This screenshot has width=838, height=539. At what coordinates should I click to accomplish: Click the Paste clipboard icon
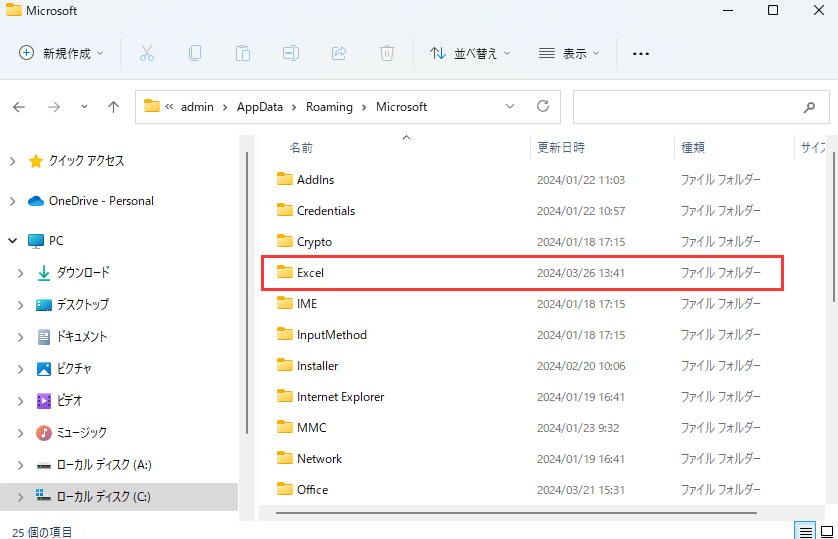[243, 53]
